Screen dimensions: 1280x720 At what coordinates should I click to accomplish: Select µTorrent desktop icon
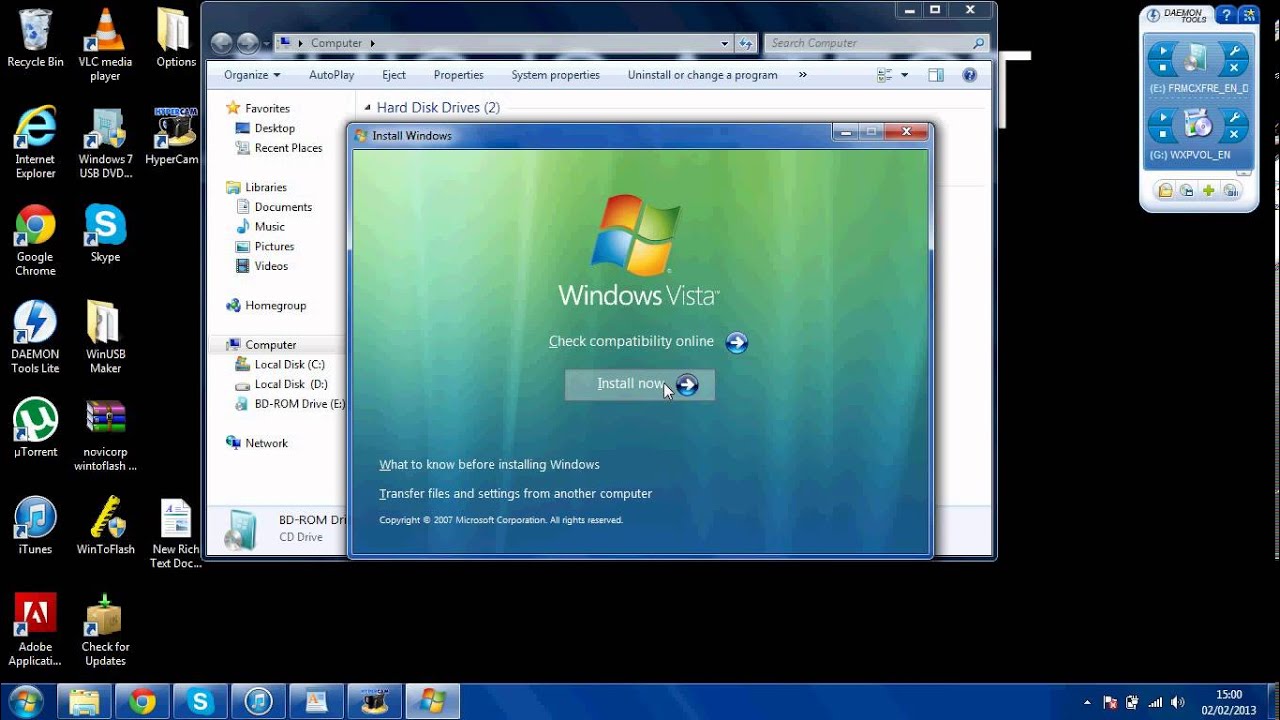point(35,429)
